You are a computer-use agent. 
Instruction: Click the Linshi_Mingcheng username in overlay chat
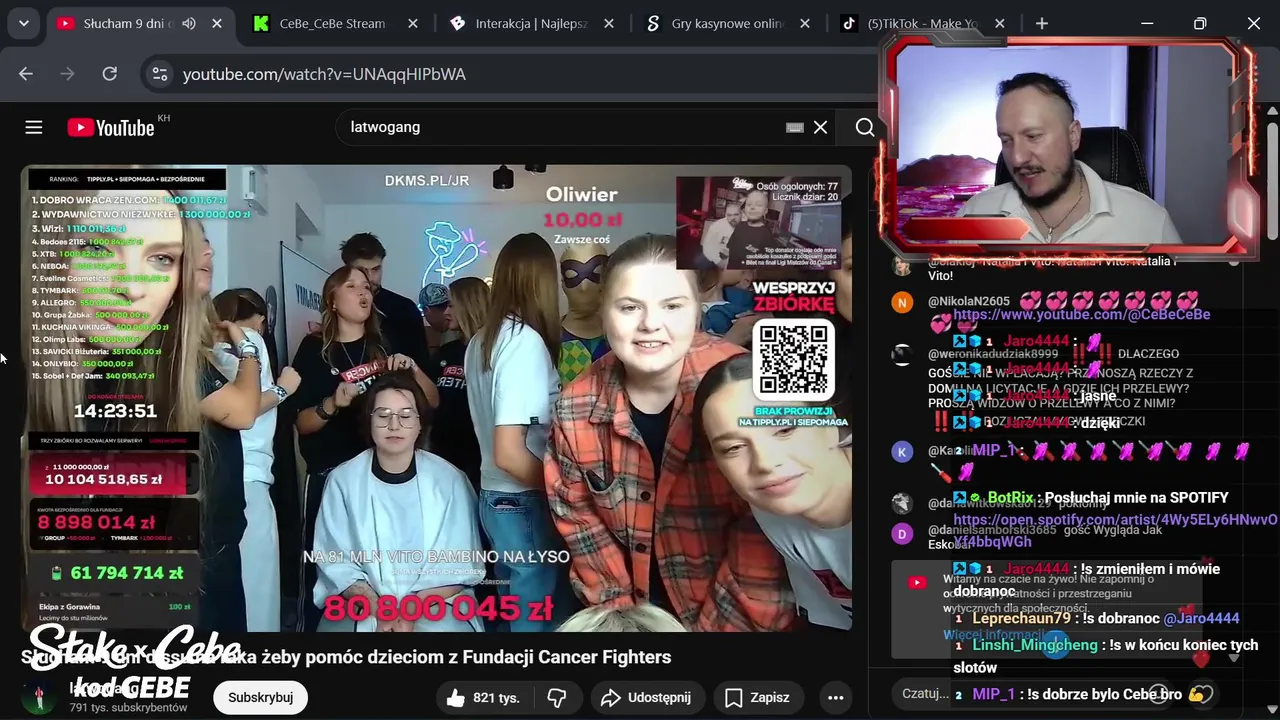tap(1034, 645)
